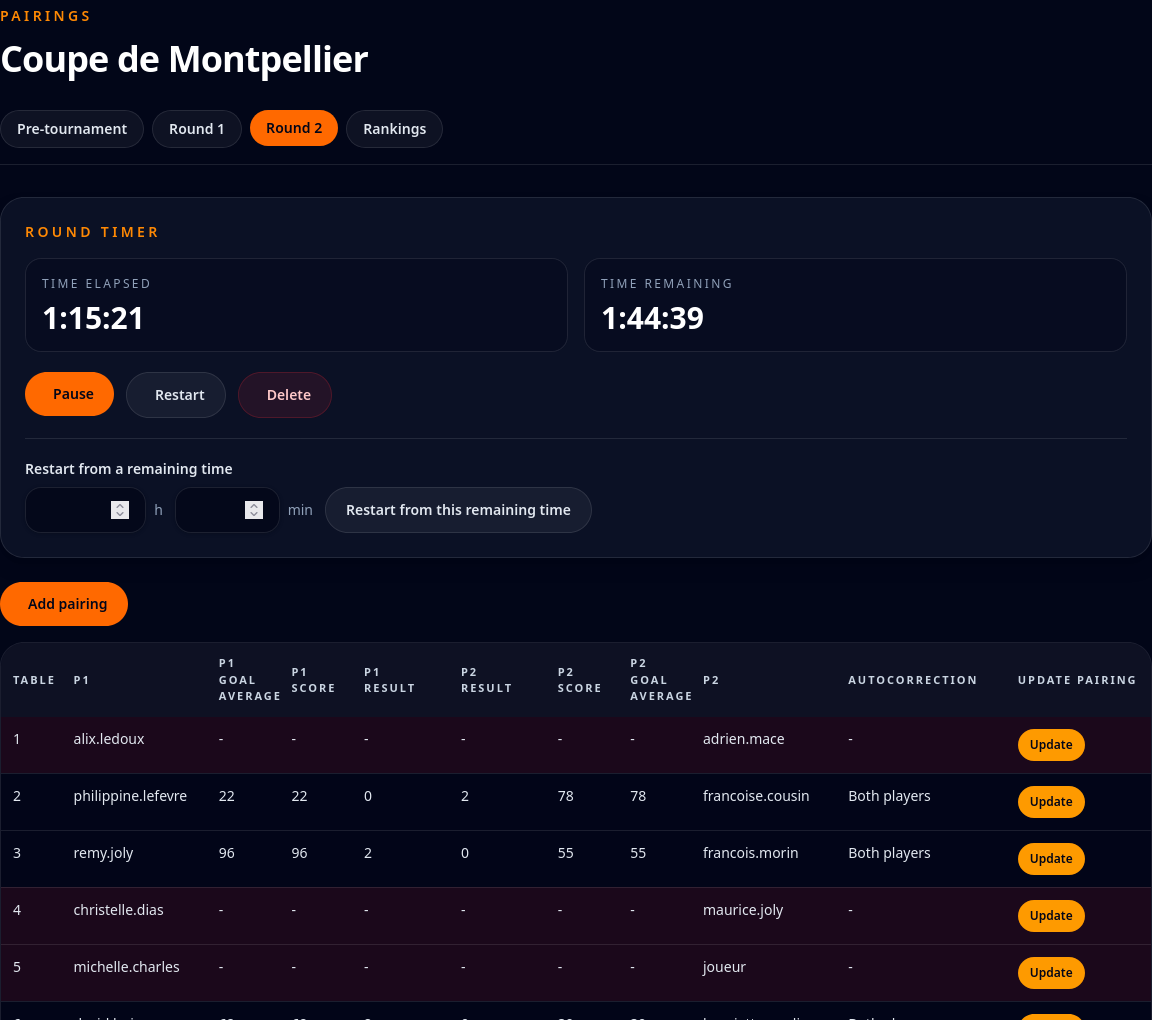1152x1020 pixels.
Task: Click Both players in francois.morin row
Action: [x=889, y=853]
